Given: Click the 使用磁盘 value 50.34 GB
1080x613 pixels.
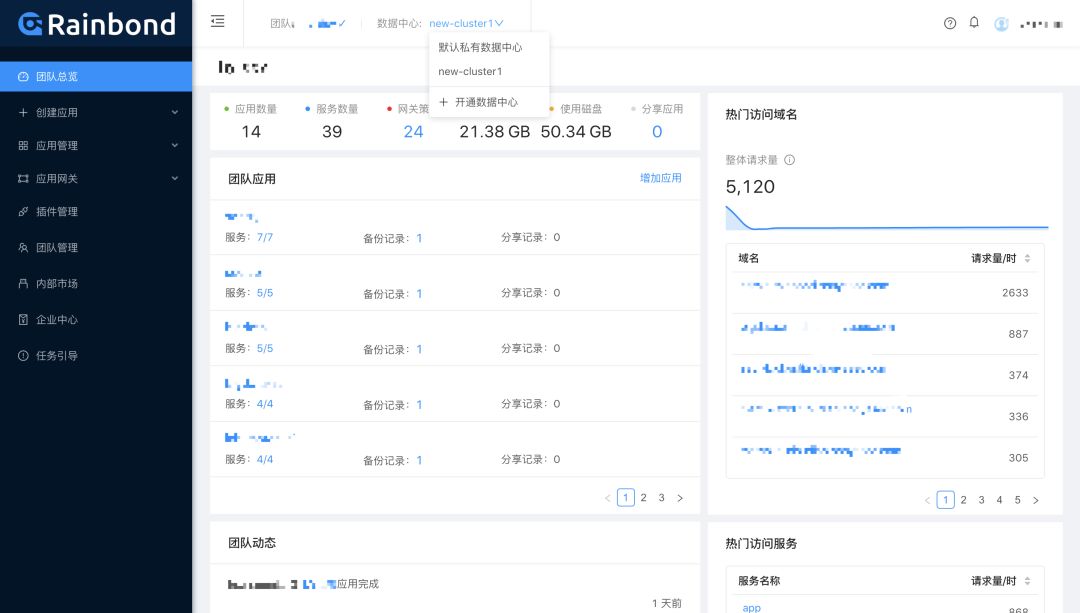Looking at the screenshot, I should (x=576, y=132).
